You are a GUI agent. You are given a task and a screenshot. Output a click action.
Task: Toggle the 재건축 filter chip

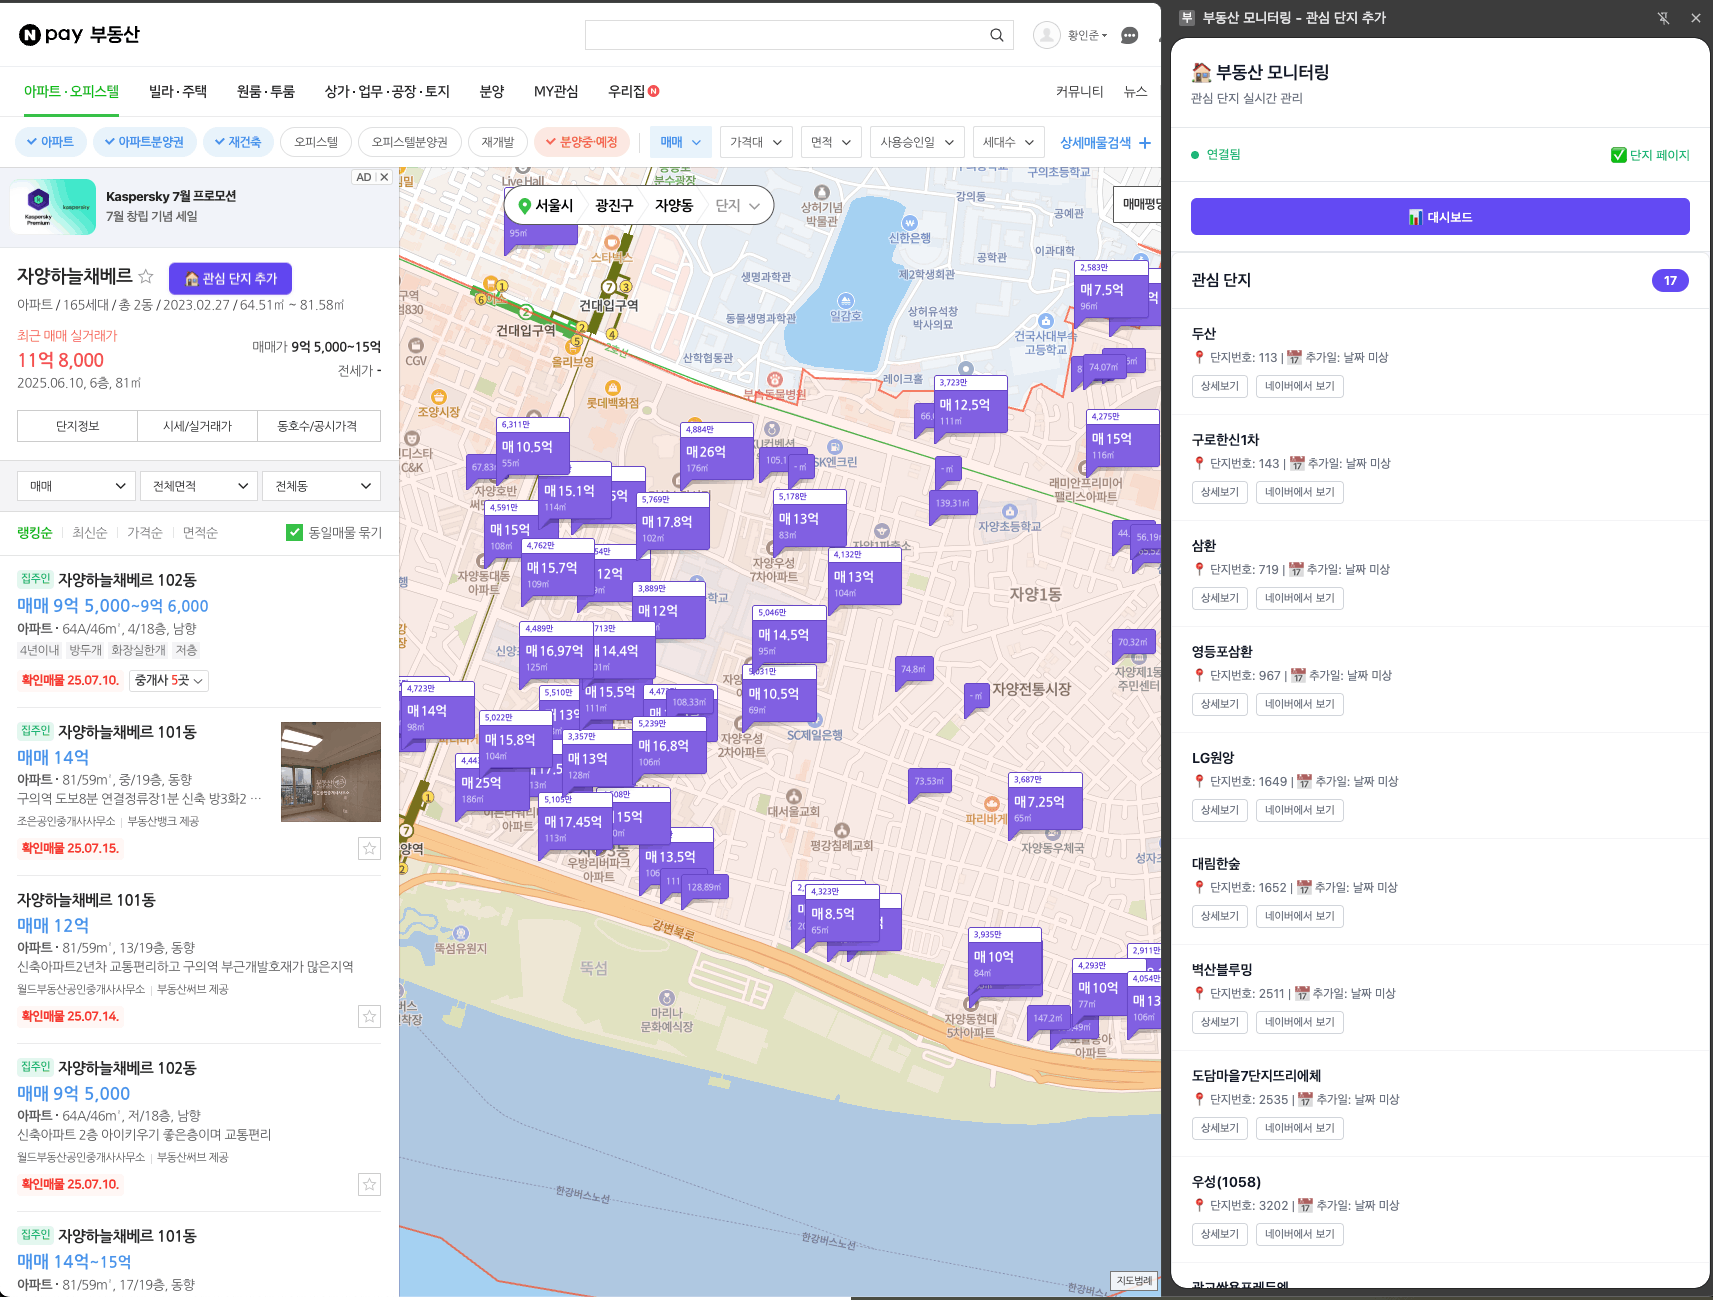coord(238,142)
